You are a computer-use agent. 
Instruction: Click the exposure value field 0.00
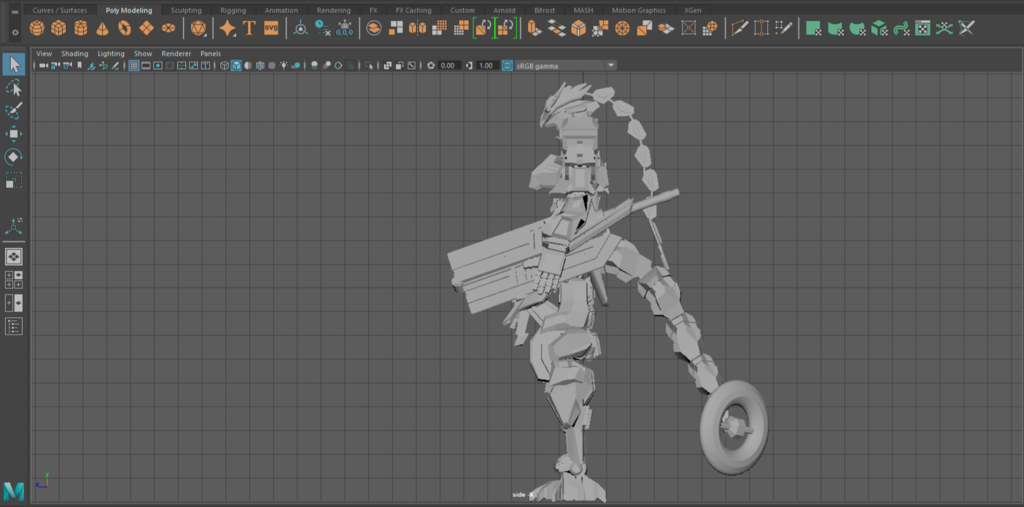click(x=449, y=65)
